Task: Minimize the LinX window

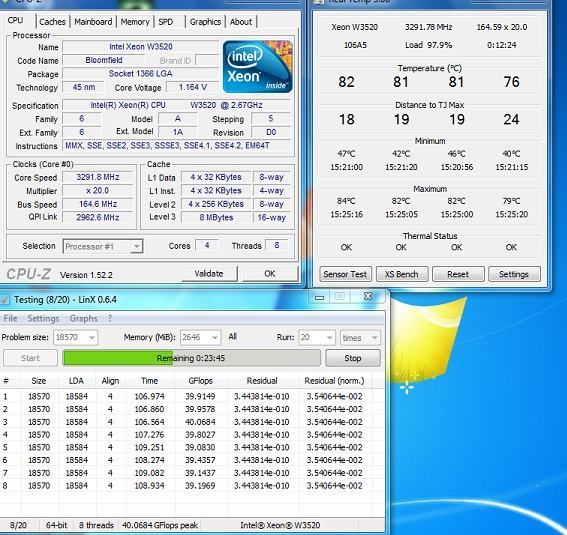Action: tap(319, 297)
